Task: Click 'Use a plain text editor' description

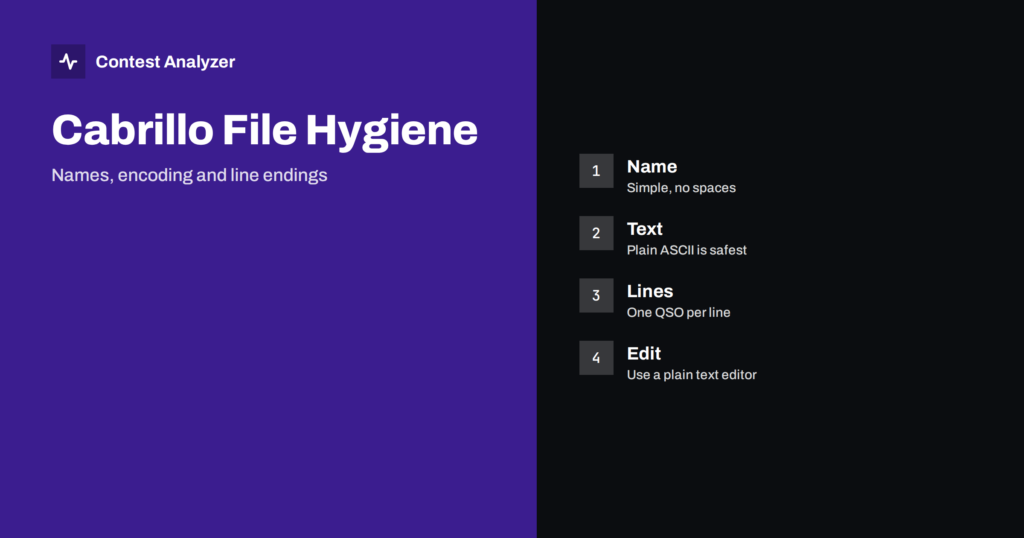Action: point(692,375)
